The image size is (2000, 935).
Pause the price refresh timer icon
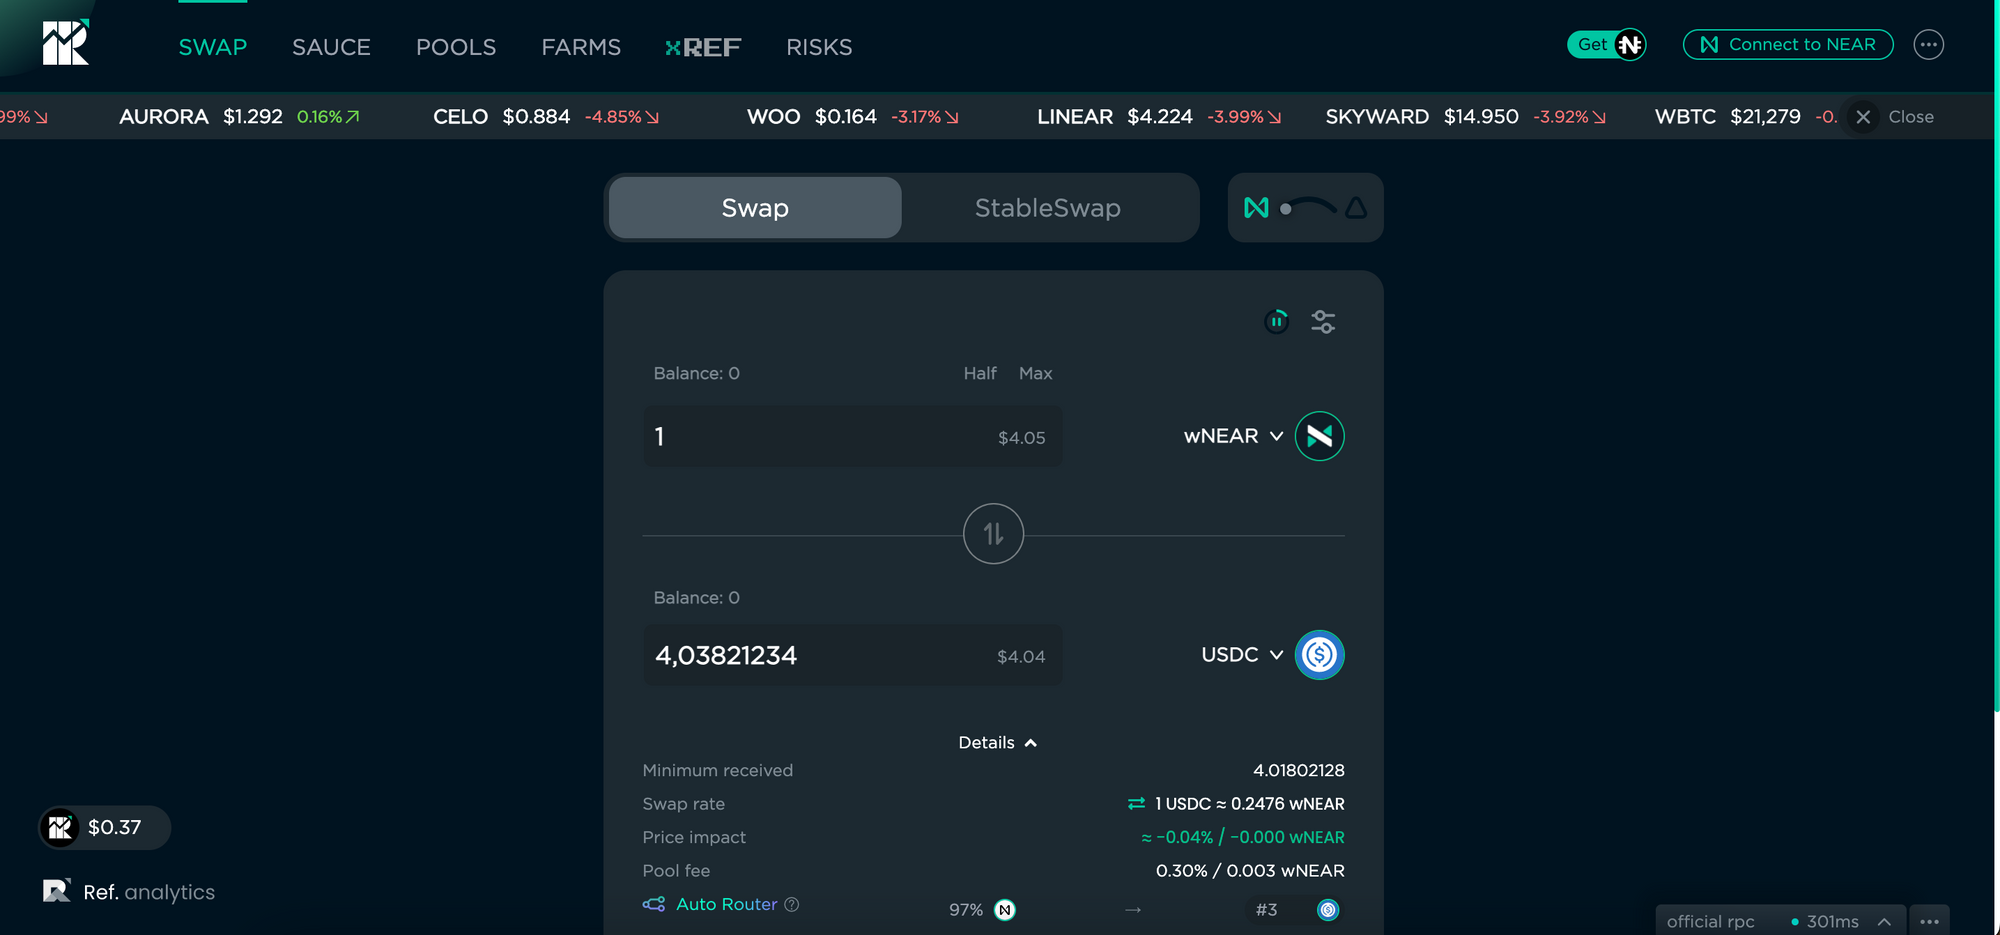[x=1276, y=321]
